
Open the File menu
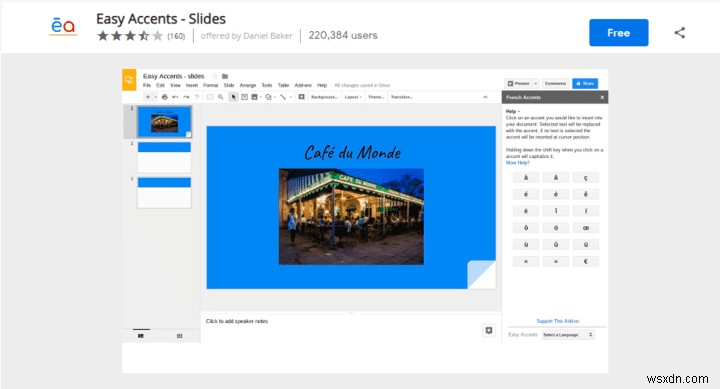click(147, 85)
